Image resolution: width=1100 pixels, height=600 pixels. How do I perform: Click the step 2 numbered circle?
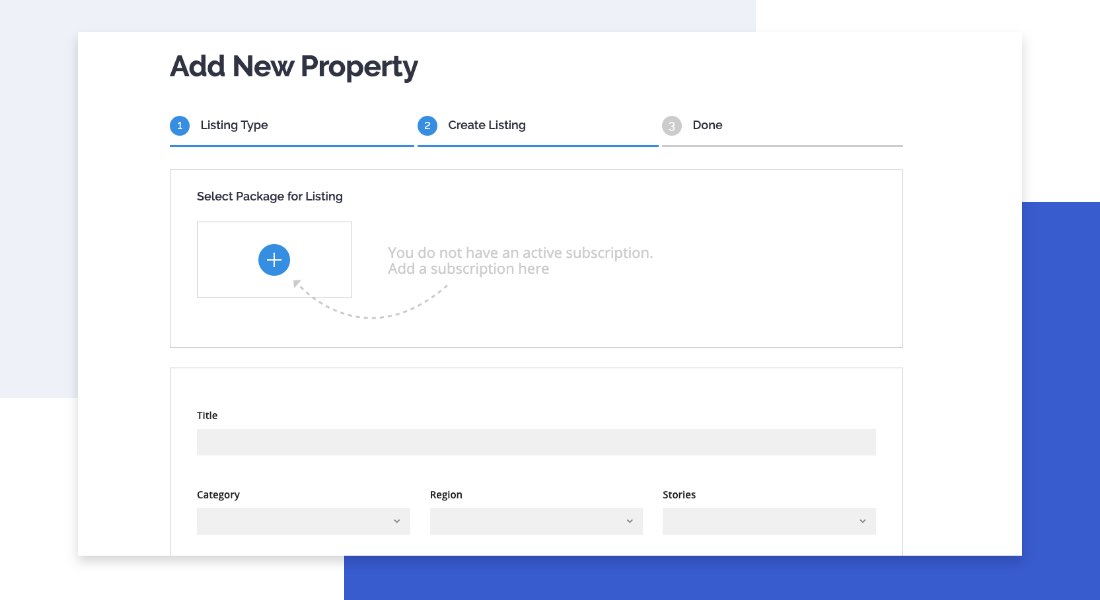click(428, 126)
